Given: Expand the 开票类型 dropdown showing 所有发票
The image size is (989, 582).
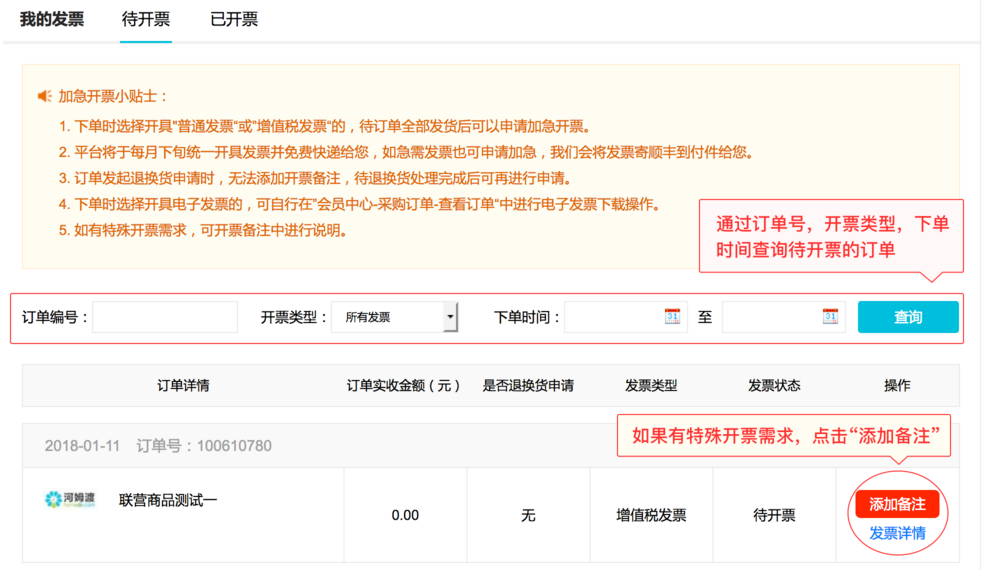Looking at the screenshot, I should 394,317.
